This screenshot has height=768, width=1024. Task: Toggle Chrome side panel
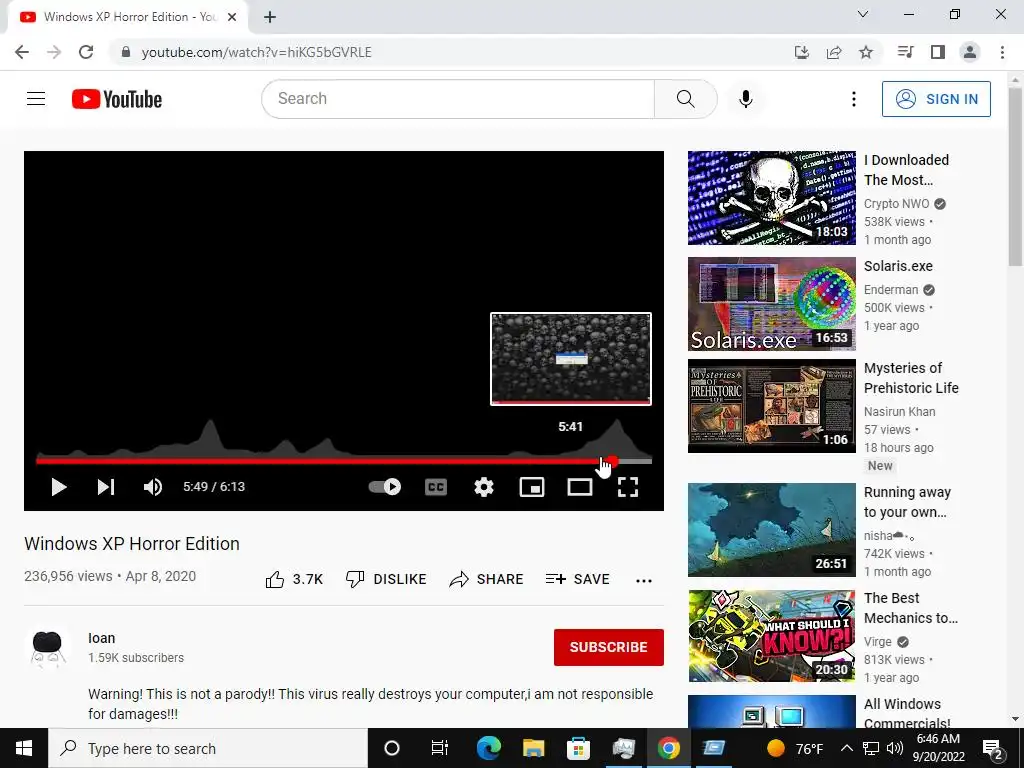pos(938,52)
